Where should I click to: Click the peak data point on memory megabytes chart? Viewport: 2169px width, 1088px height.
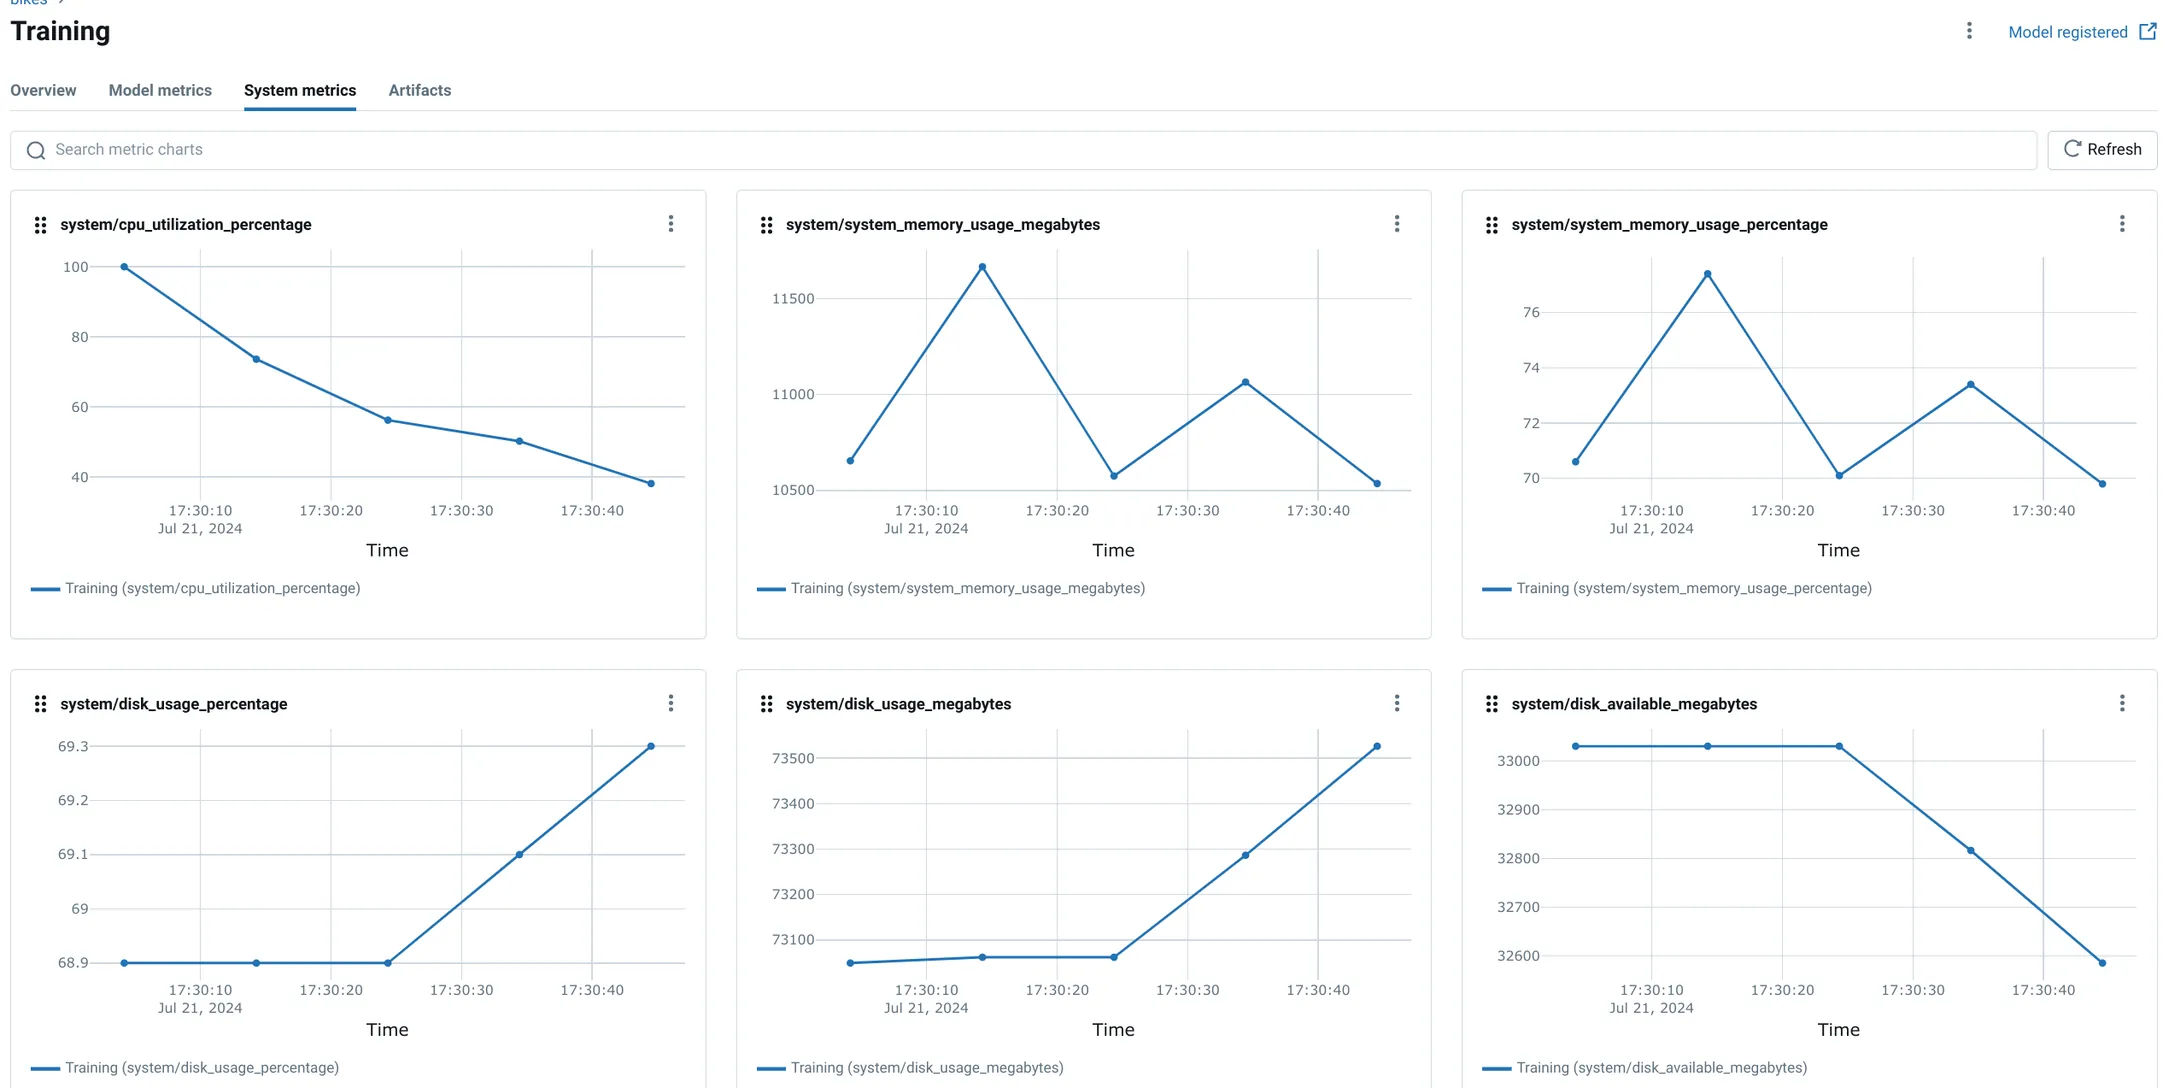pyautogui.click(x=982, y=267)
